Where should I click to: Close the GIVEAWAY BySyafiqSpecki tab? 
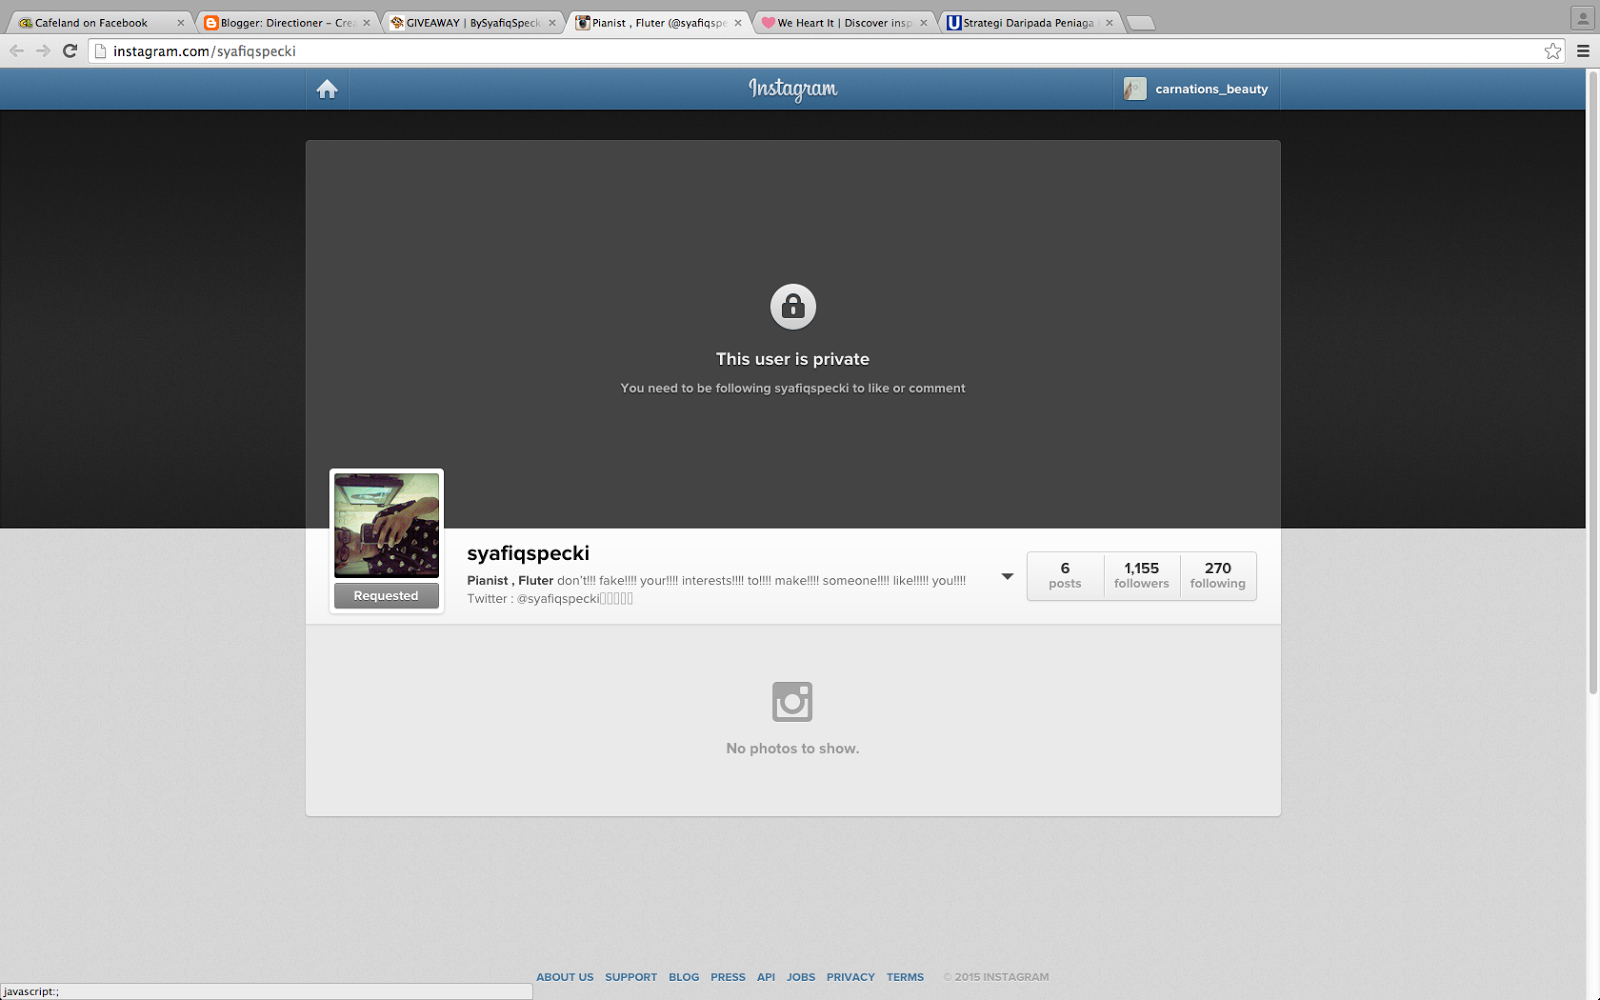[552, 23]
